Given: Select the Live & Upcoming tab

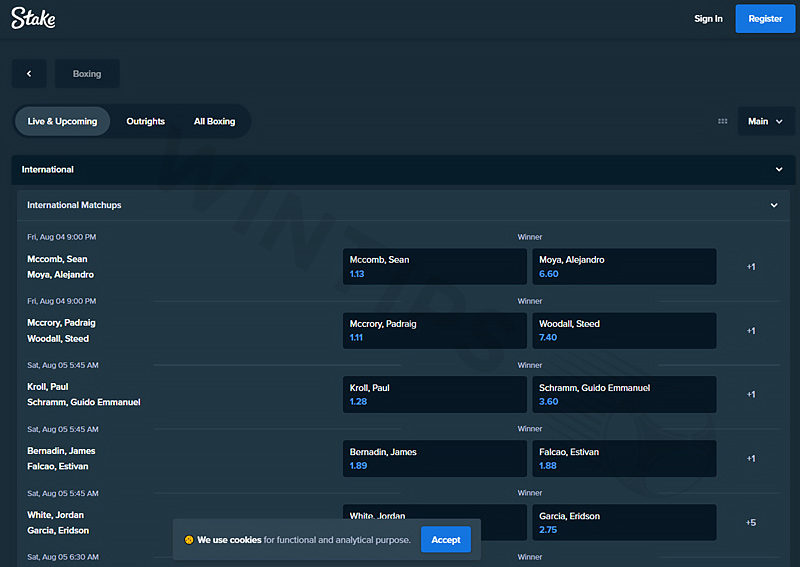Looking at the screenshot, I should pyautogui.click(x=62, y=121).
